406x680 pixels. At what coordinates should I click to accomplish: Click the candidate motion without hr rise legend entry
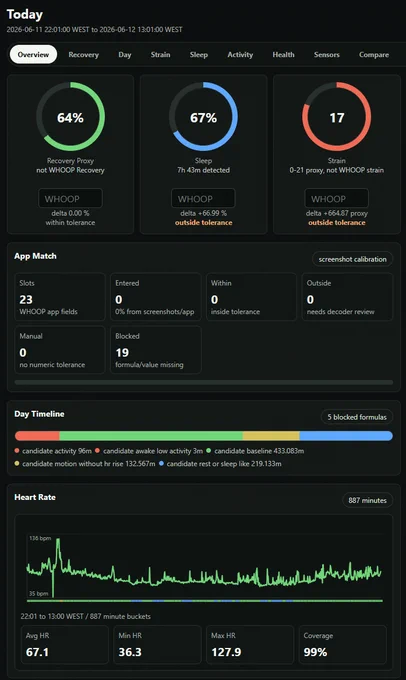(x=85, y=464)
